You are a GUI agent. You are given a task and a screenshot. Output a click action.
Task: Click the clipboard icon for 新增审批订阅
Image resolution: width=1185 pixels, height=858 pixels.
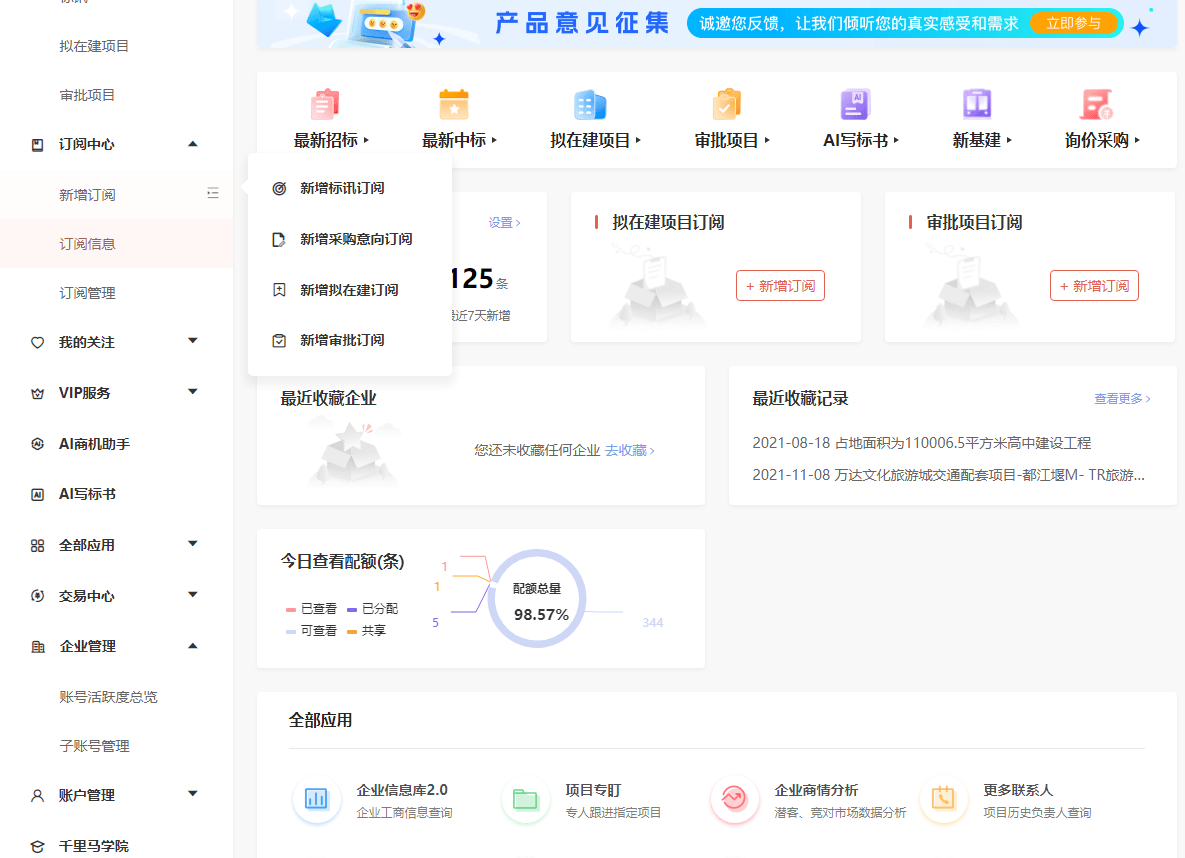(279, 340)
